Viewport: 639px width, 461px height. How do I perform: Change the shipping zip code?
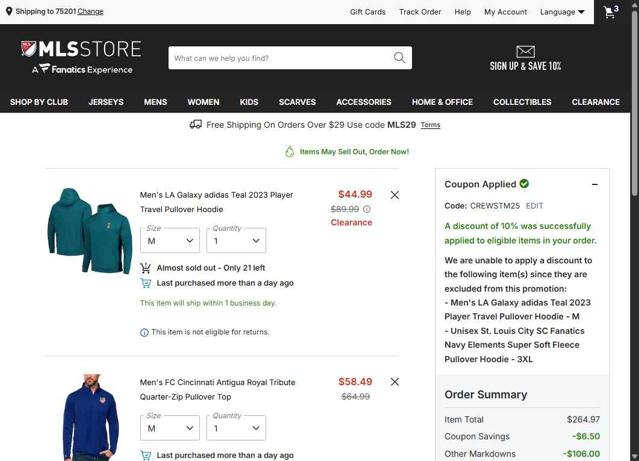(90, 11)
